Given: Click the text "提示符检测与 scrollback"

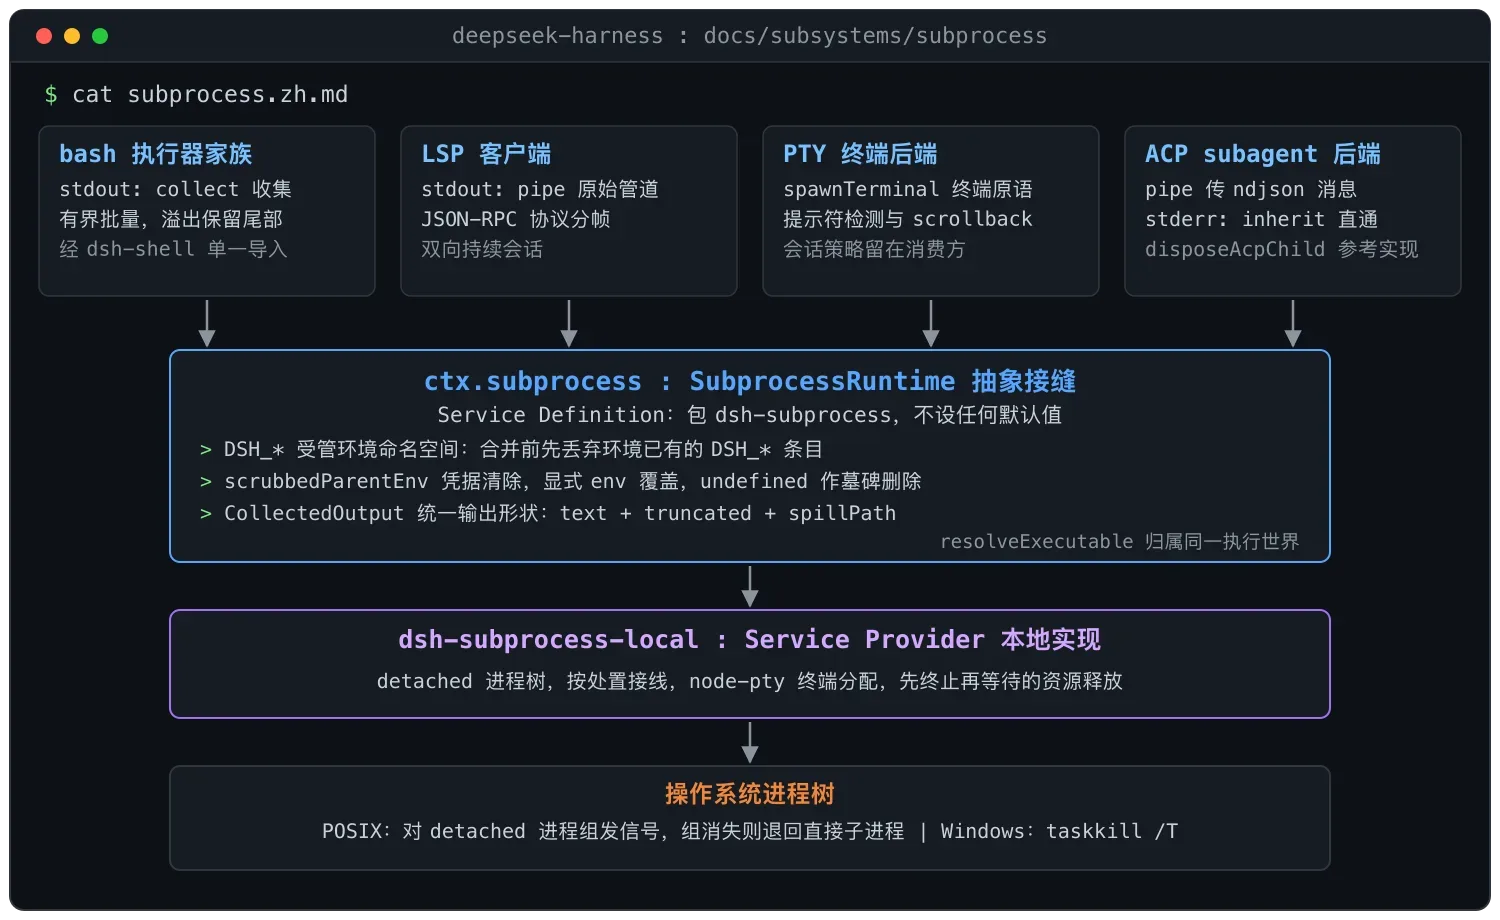Looking at the screenshot, I should tap(908, 219).
